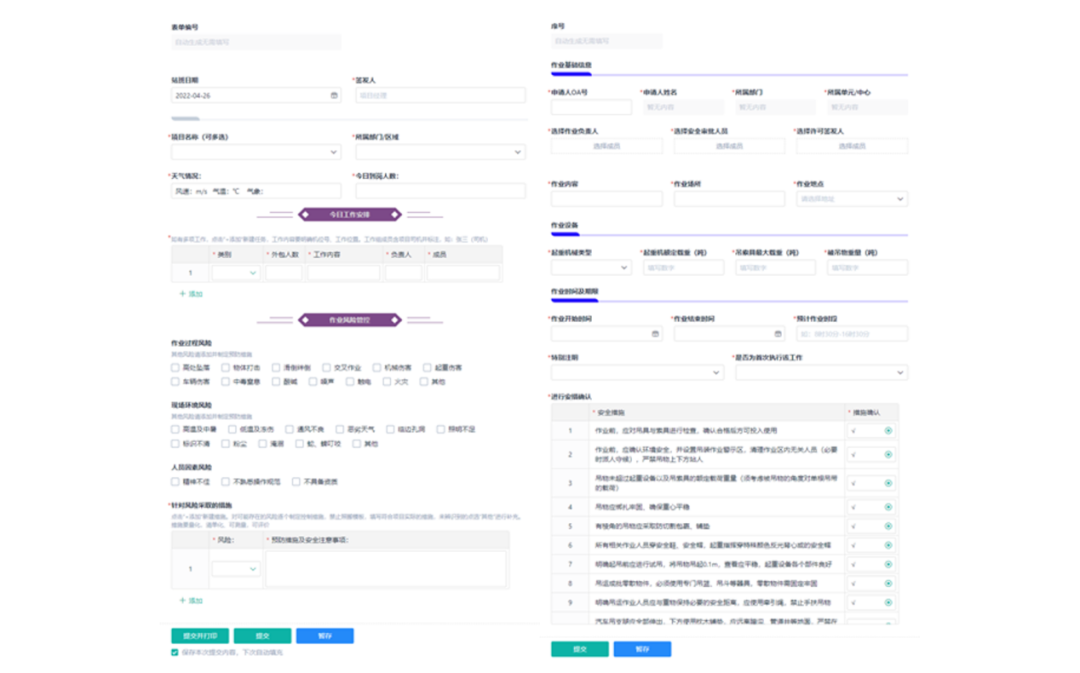Open calendar icon in the 2022-04-26 date field
This screenshot has height=673, width=1080.
334,96
